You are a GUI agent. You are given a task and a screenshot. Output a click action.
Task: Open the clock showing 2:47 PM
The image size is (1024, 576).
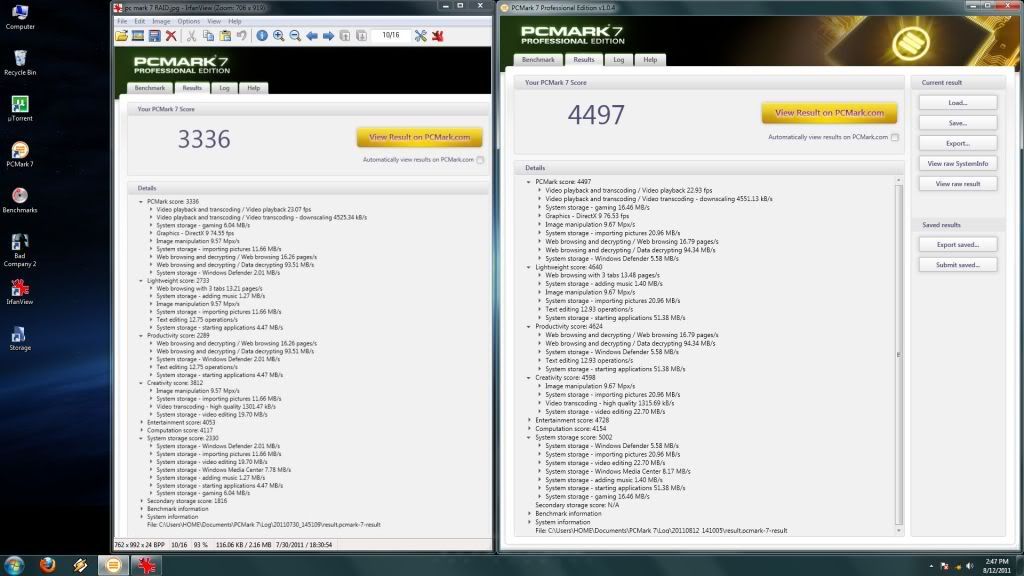(997, 566)
